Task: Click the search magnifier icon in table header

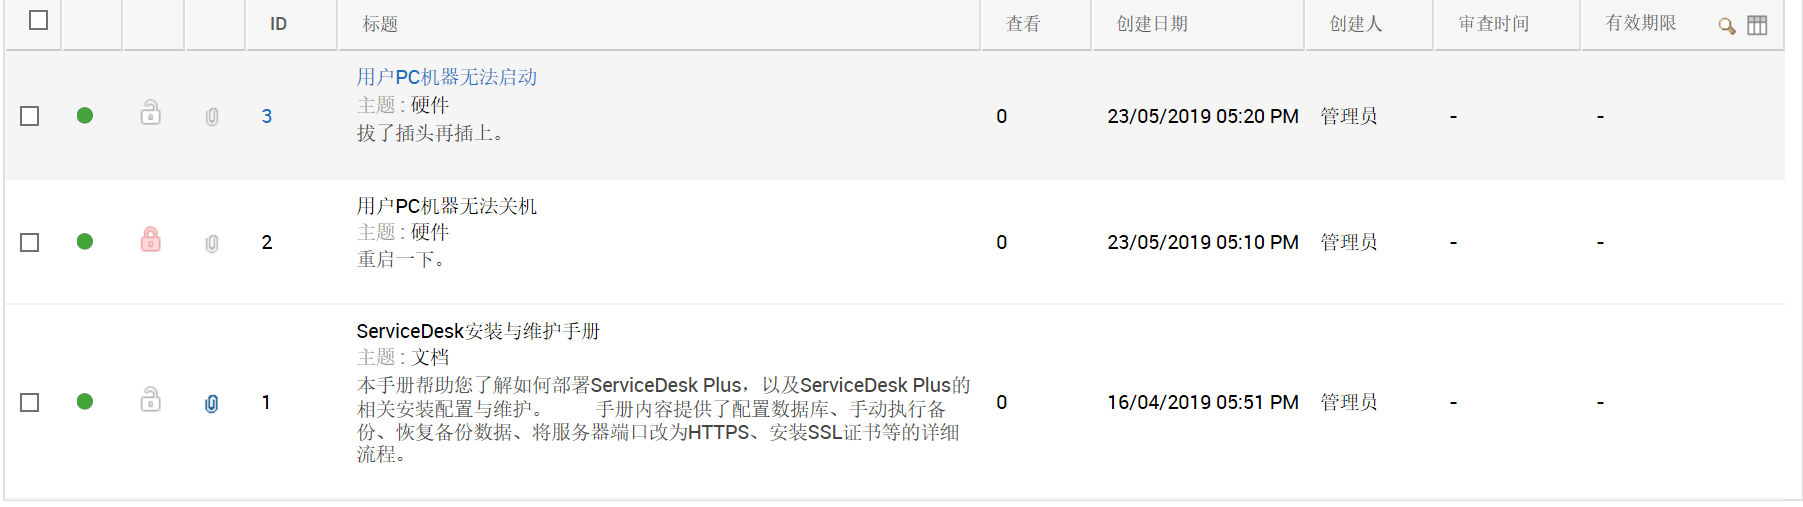Action: pyautogui.click(x=1726, y=26)
